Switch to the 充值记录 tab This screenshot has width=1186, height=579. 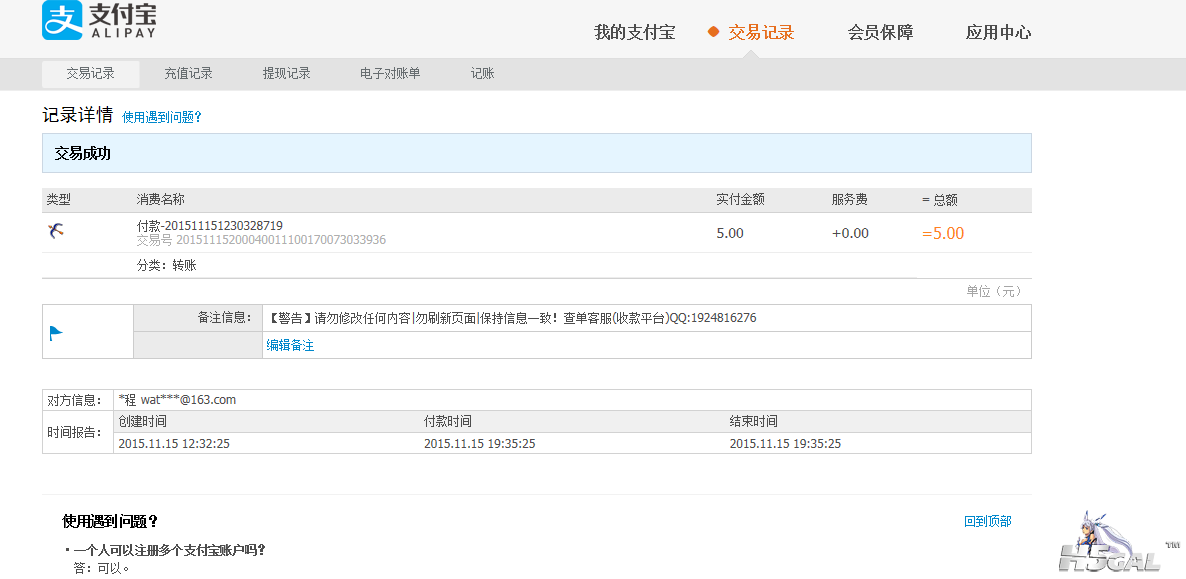[x=188, y=74]
